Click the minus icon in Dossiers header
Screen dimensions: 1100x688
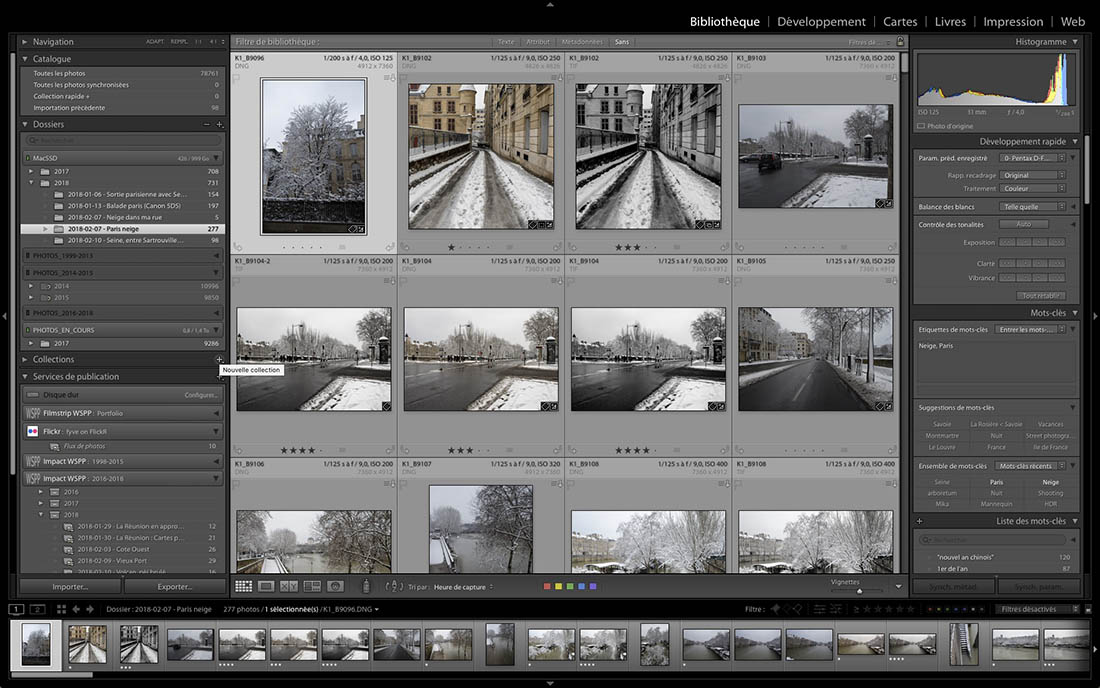point(207,125)
